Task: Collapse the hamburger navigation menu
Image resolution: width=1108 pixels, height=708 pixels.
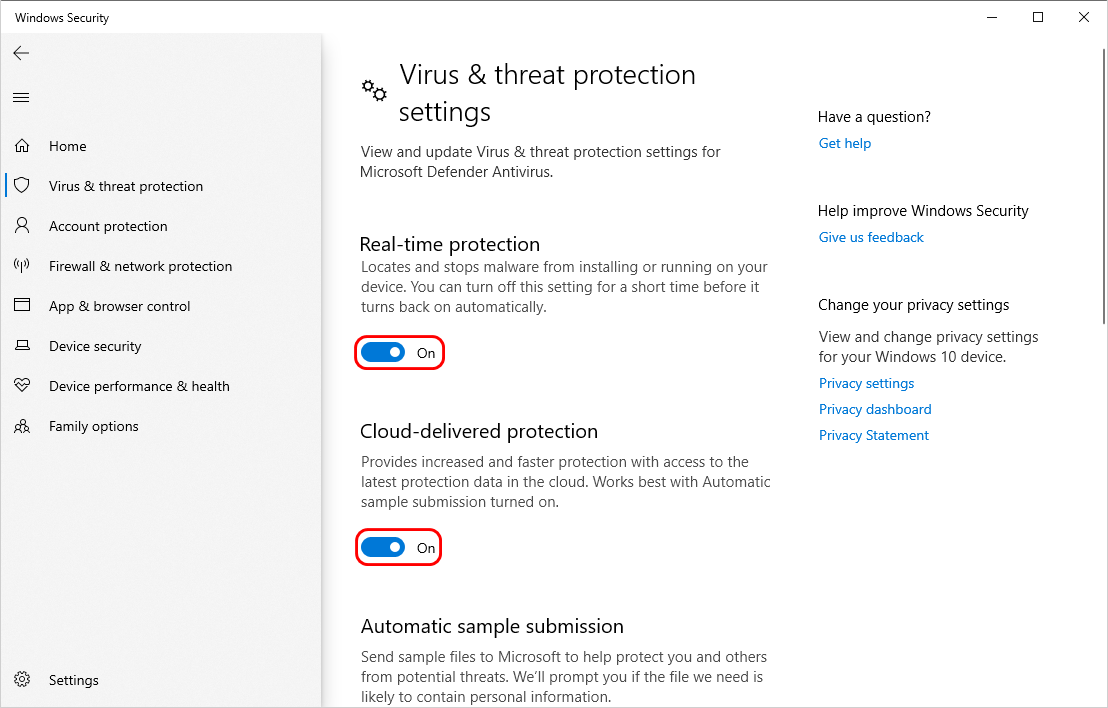Action: [x=21, y=97]
